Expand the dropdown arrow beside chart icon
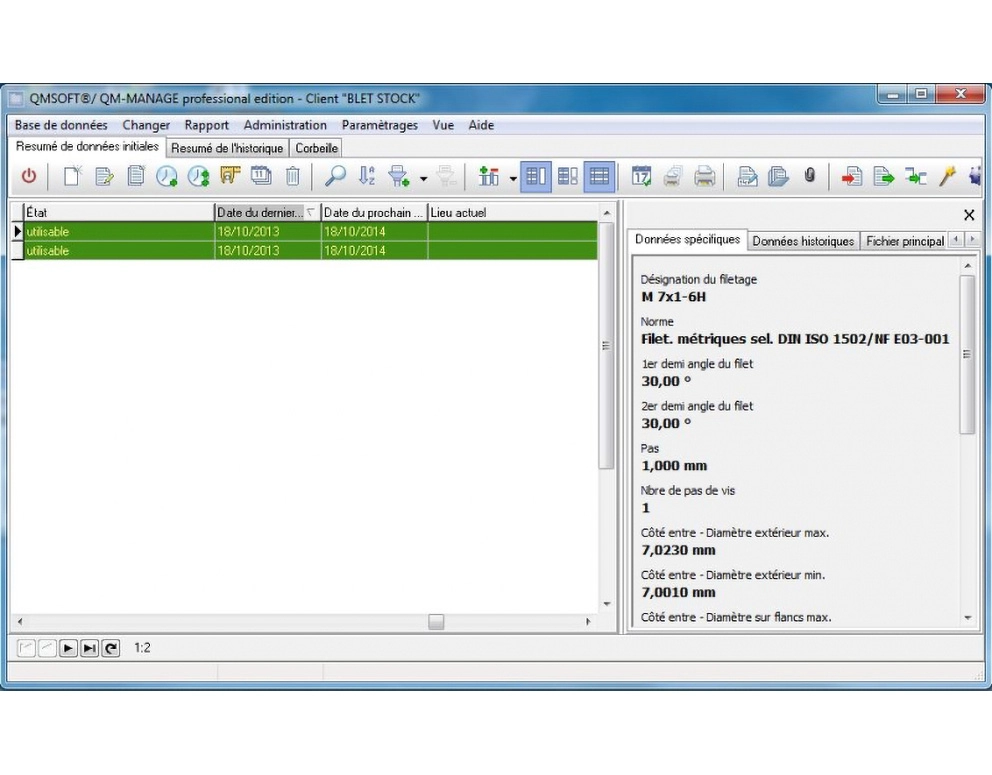The width and height of the screenshot is (992, 775). [x=512, y=179]
